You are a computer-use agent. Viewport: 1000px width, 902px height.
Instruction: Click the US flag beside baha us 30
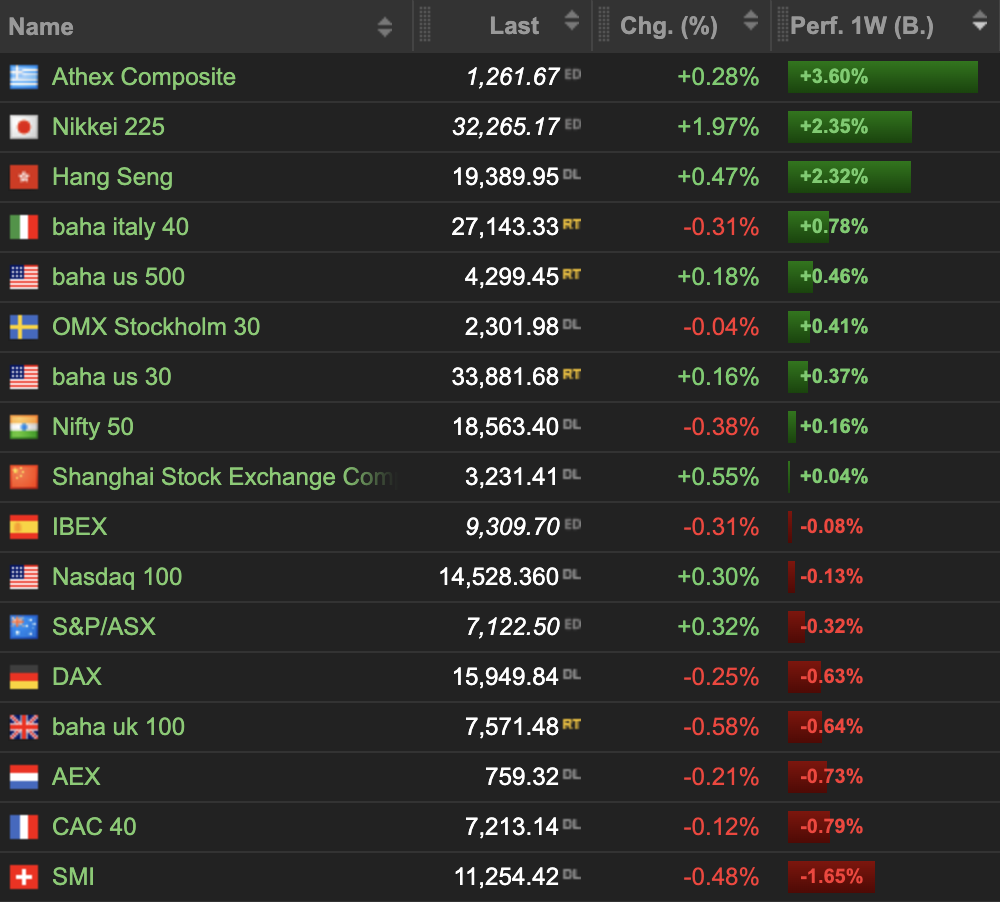[x=24, y=377]
